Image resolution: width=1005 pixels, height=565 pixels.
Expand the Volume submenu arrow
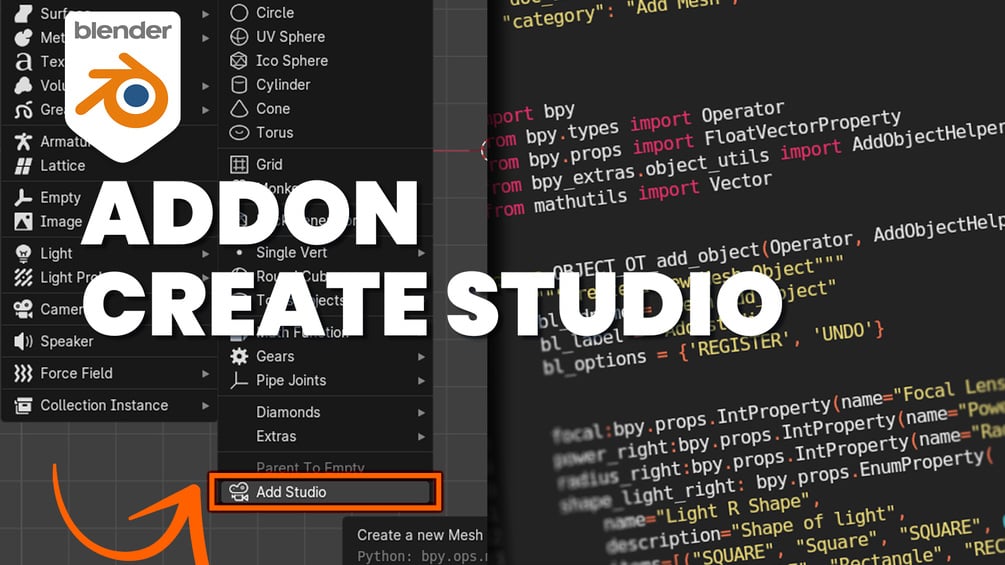click(205, 86)
